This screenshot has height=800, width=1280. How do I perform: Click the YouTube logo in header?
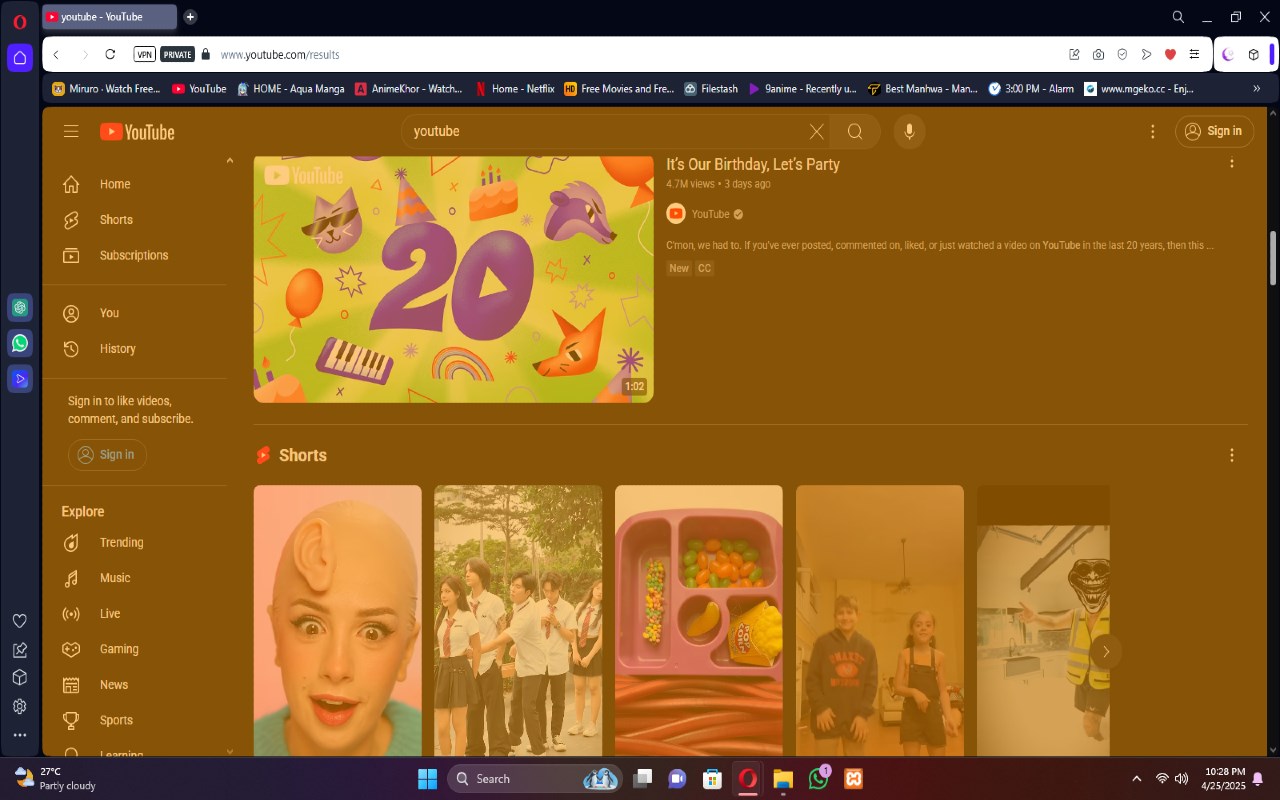137,131
